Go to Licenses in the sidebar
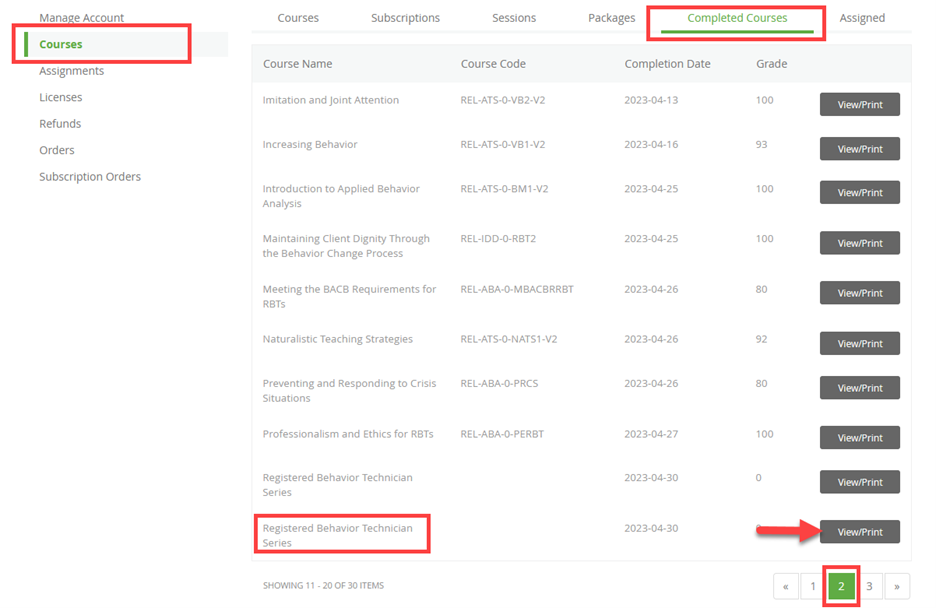Image resolution: width=936 pixels, height=608 pixels. tap(60, 97)
